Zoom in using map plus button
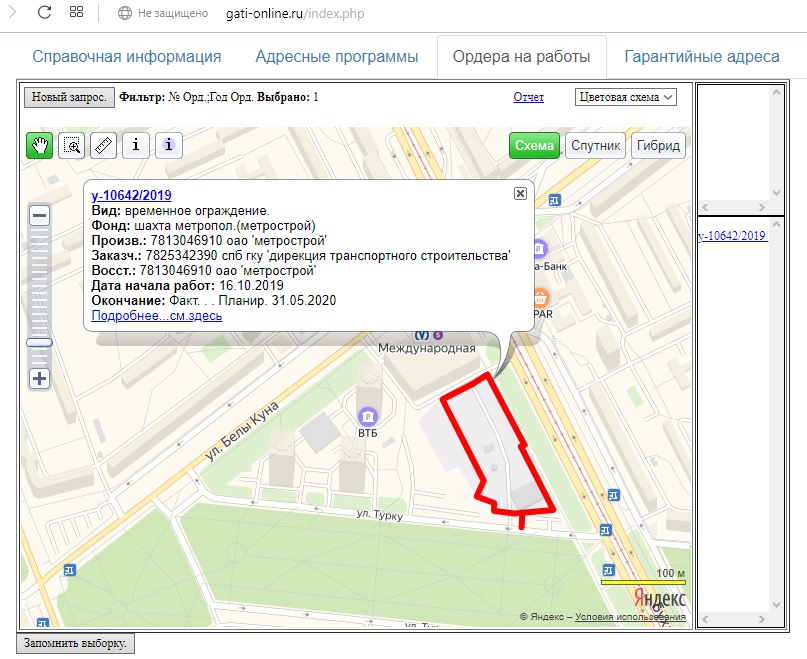The width and height of the screenshot is (807, 659). tap(40, 378)
